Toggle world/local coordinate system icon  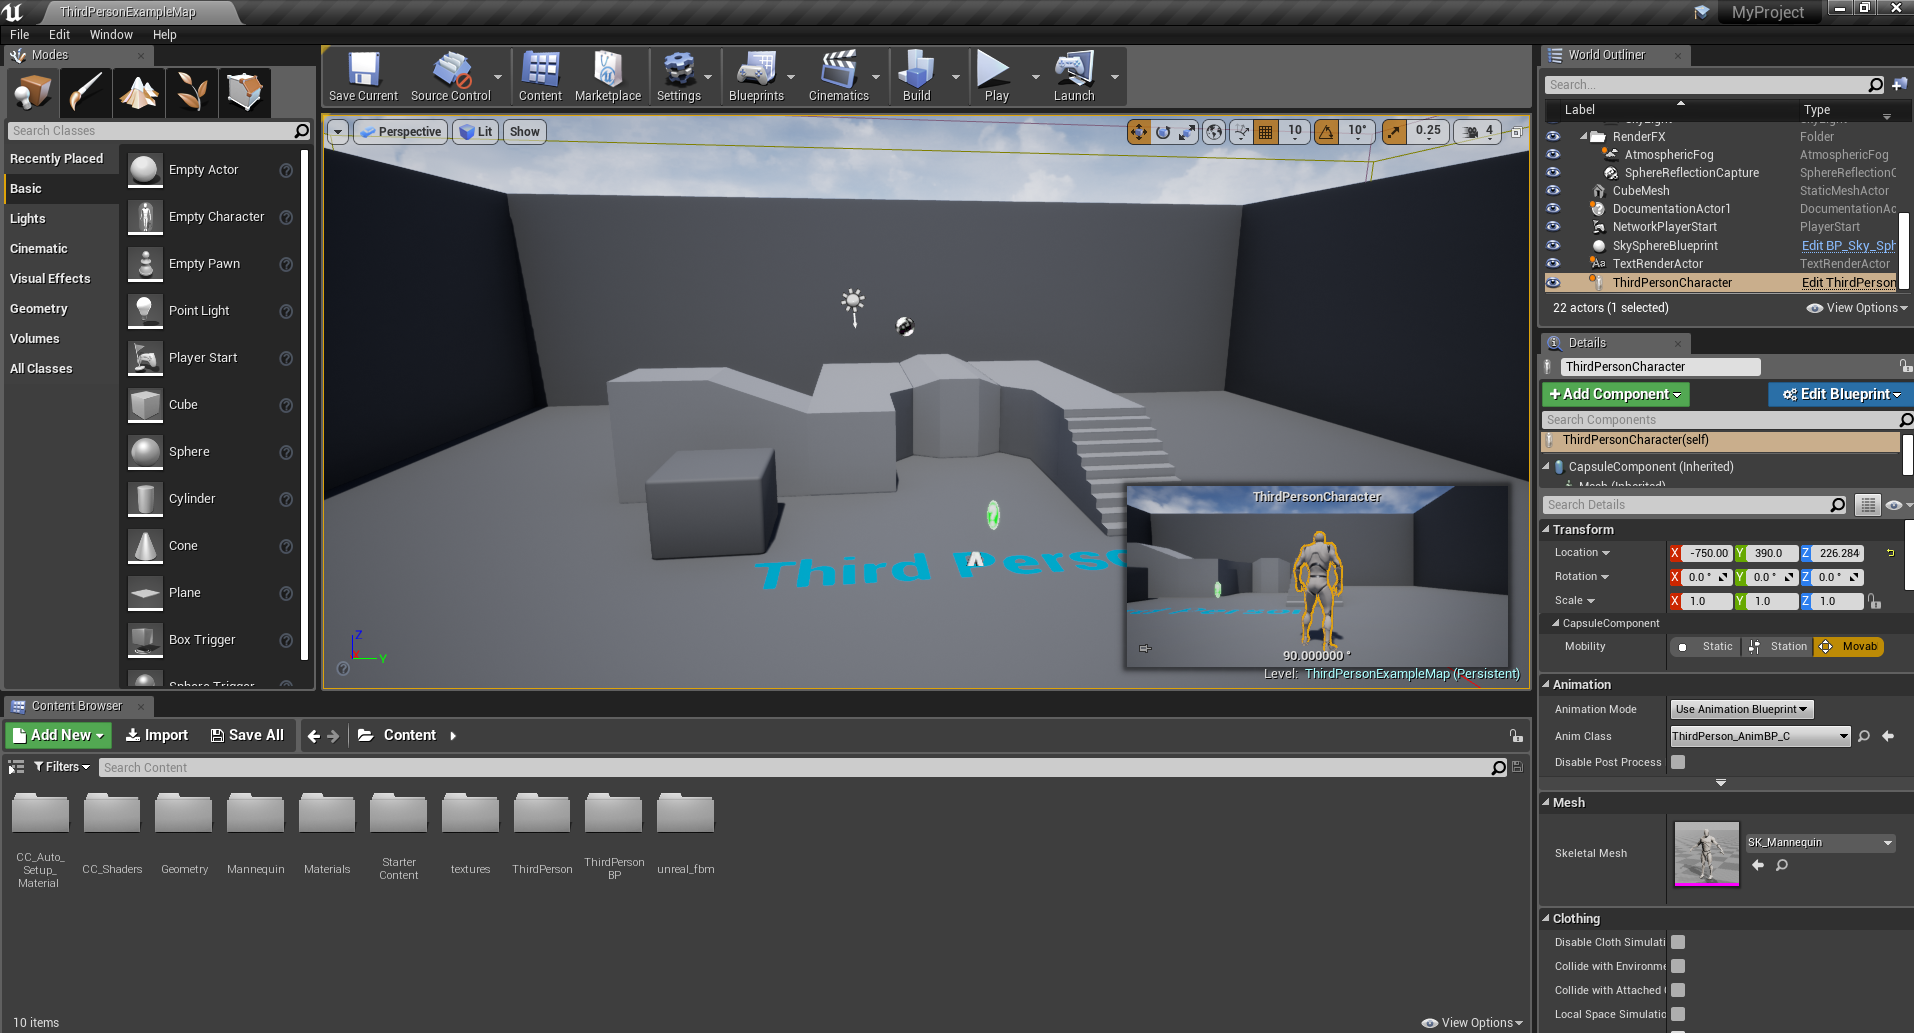(1214, 132)
